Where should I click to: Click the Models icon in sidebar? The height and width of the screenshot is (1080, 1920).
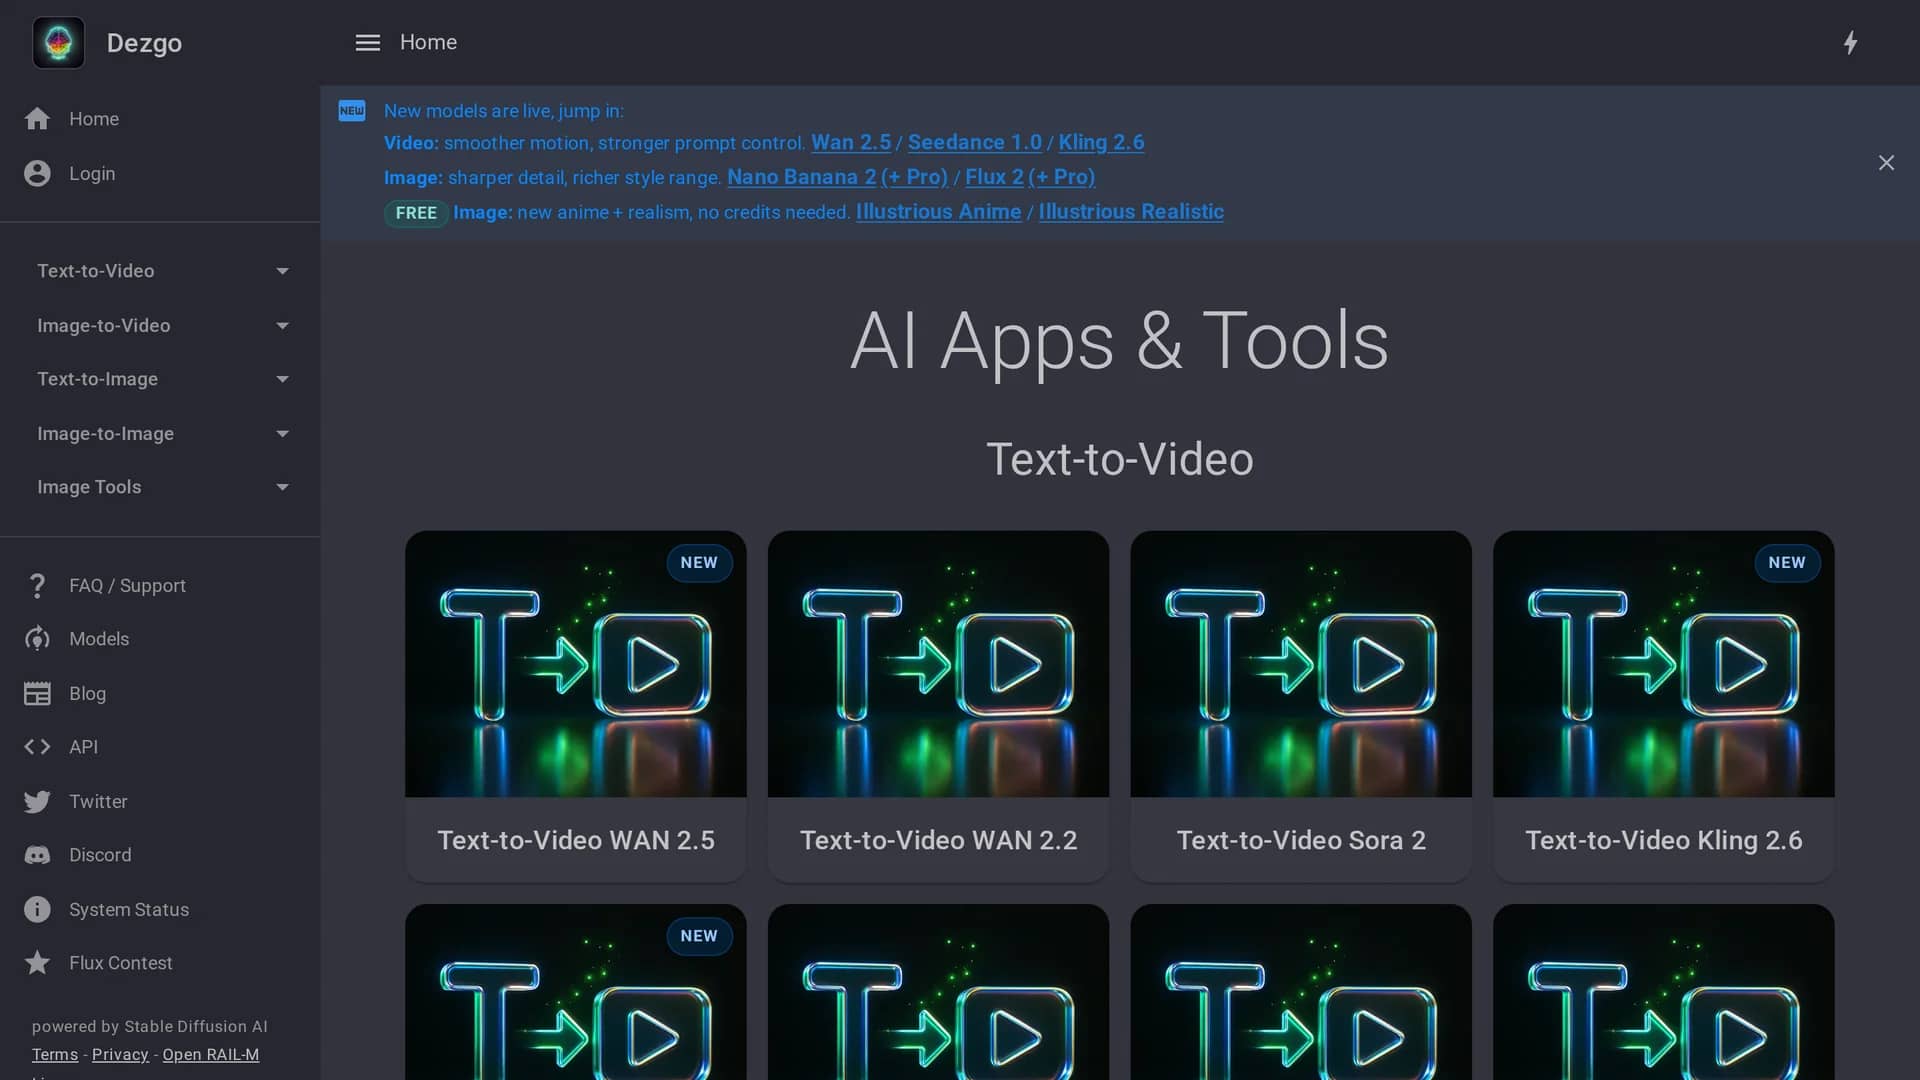(x=37, y=639)
